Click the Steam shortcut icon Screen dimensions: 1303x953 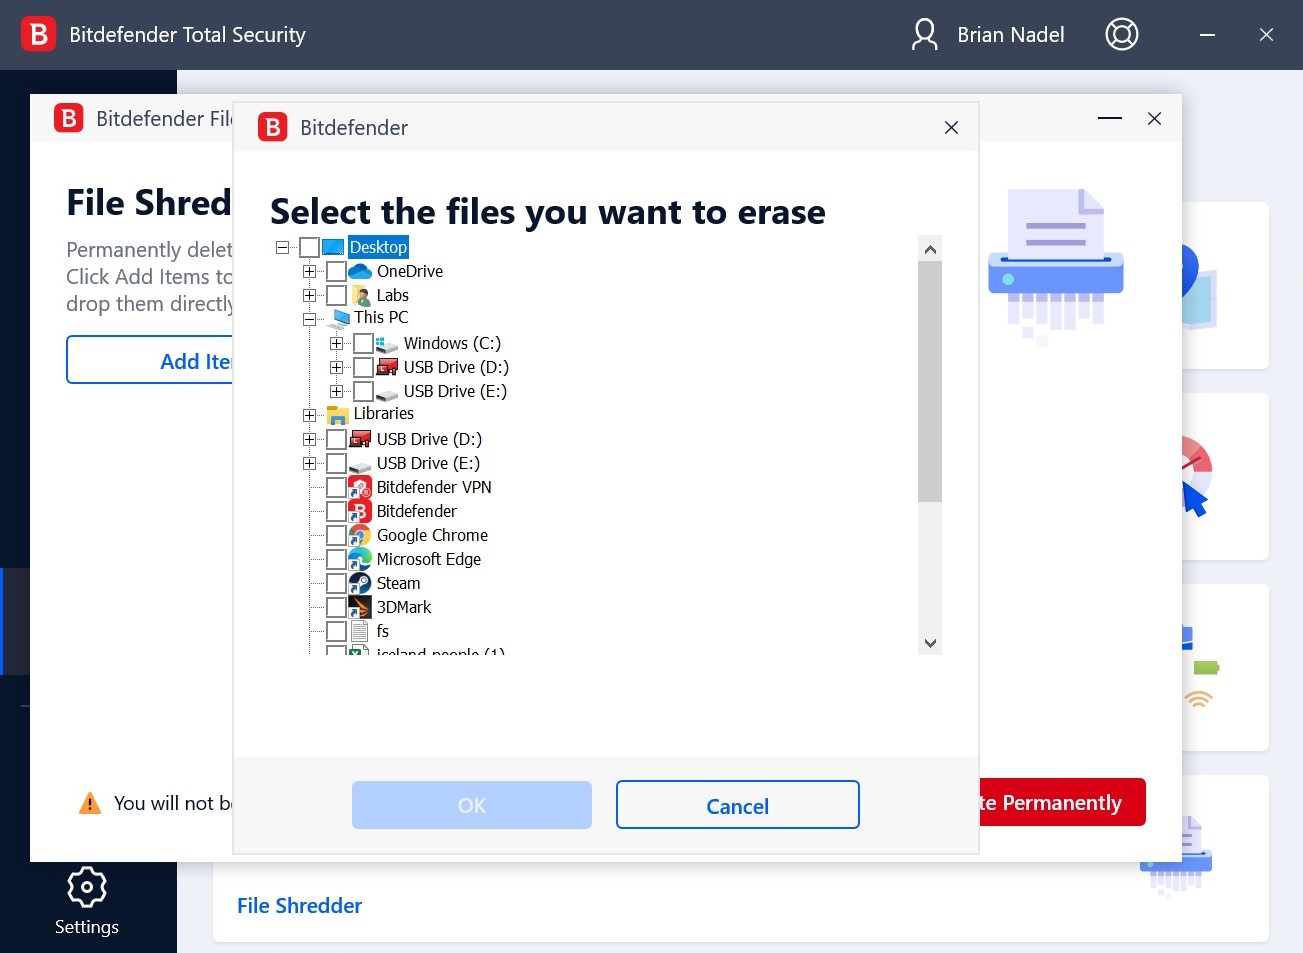(360, 583)
